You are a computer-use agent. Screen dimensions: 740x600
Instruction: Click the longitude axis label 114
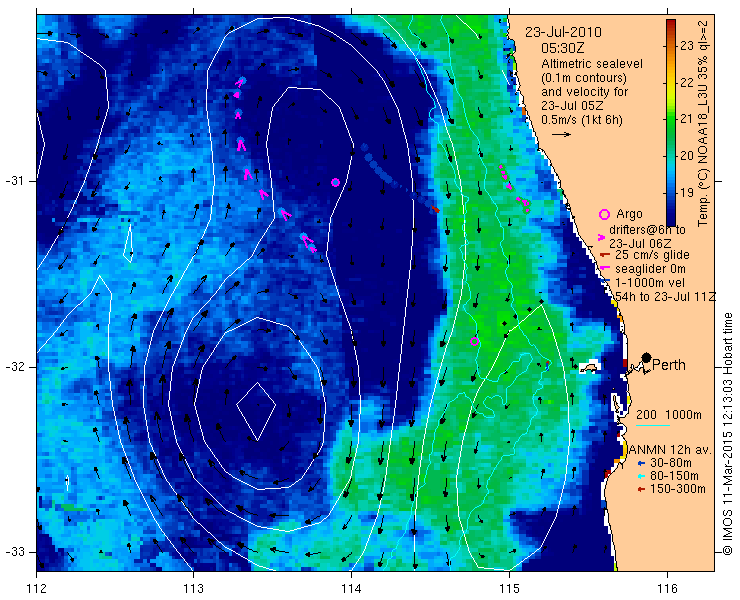(x=352, y=589)
